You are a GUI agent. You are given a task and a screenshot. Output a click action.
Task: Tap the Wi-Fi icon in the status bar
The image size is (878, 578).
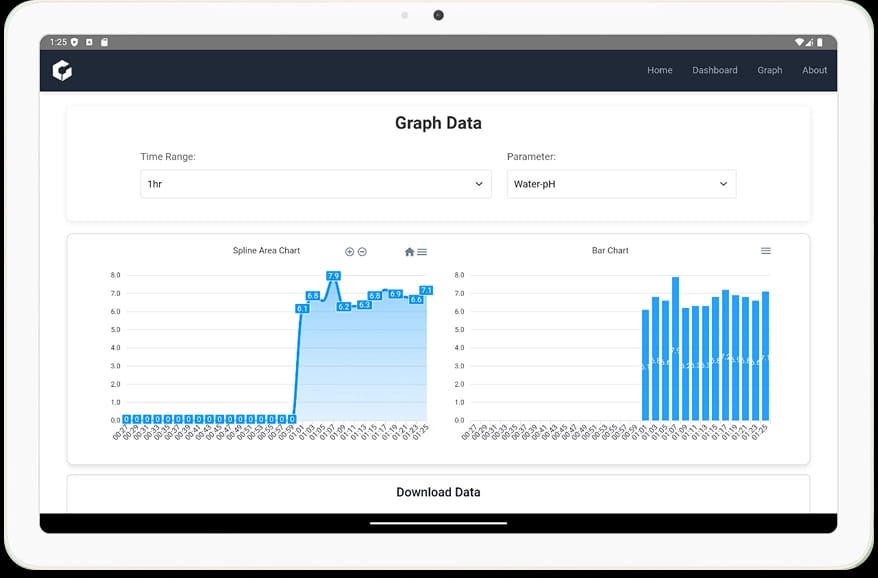click(x=800, y=43)
